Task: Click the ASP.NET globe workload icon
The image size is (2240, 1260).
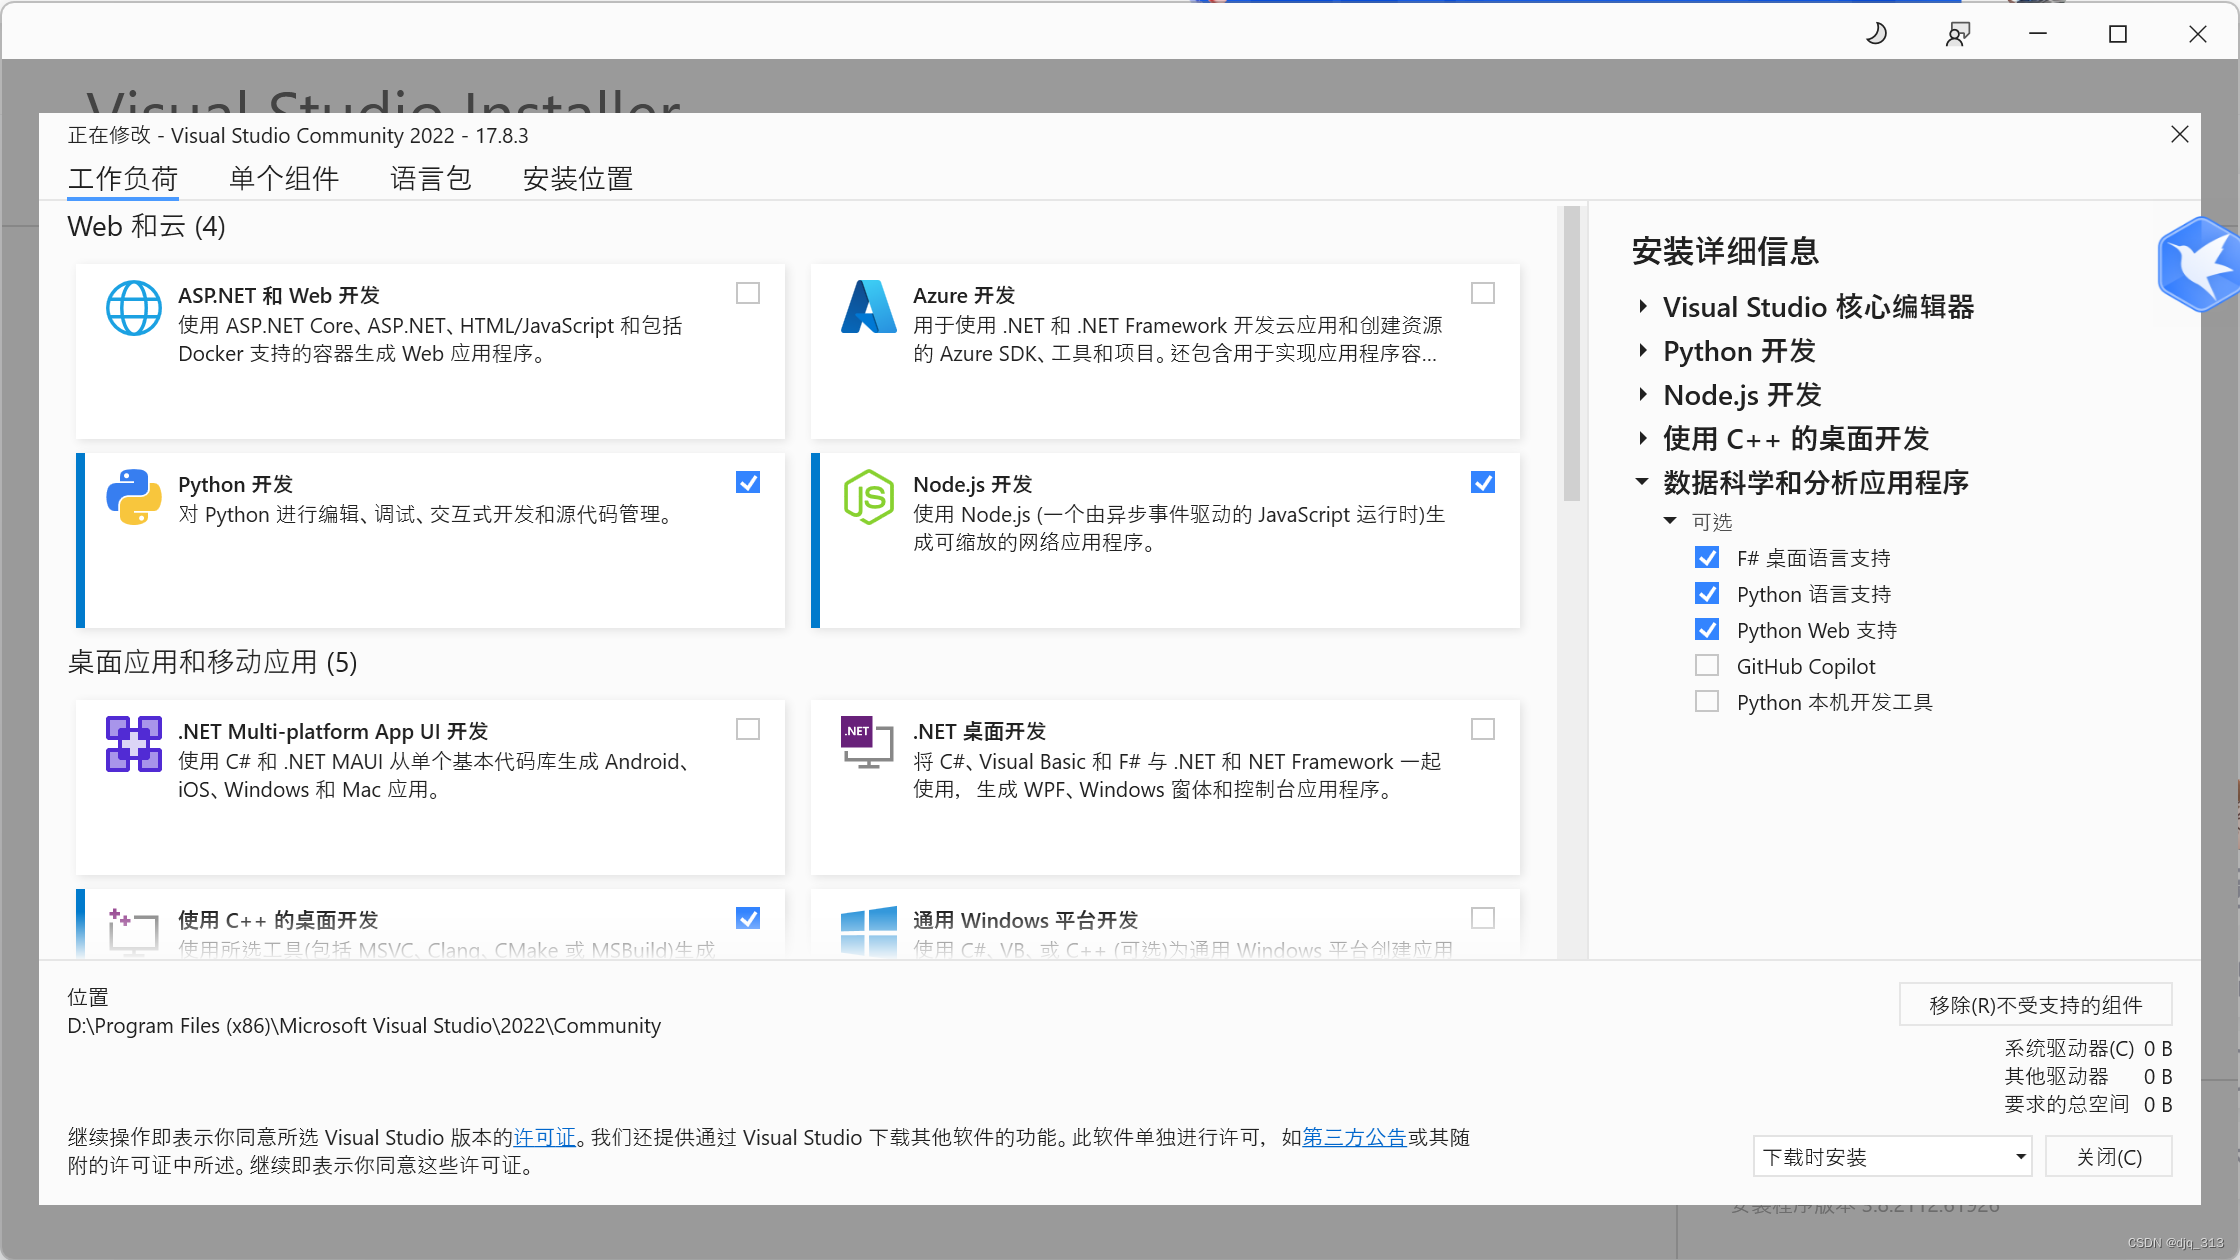Action: pos(133,308)
